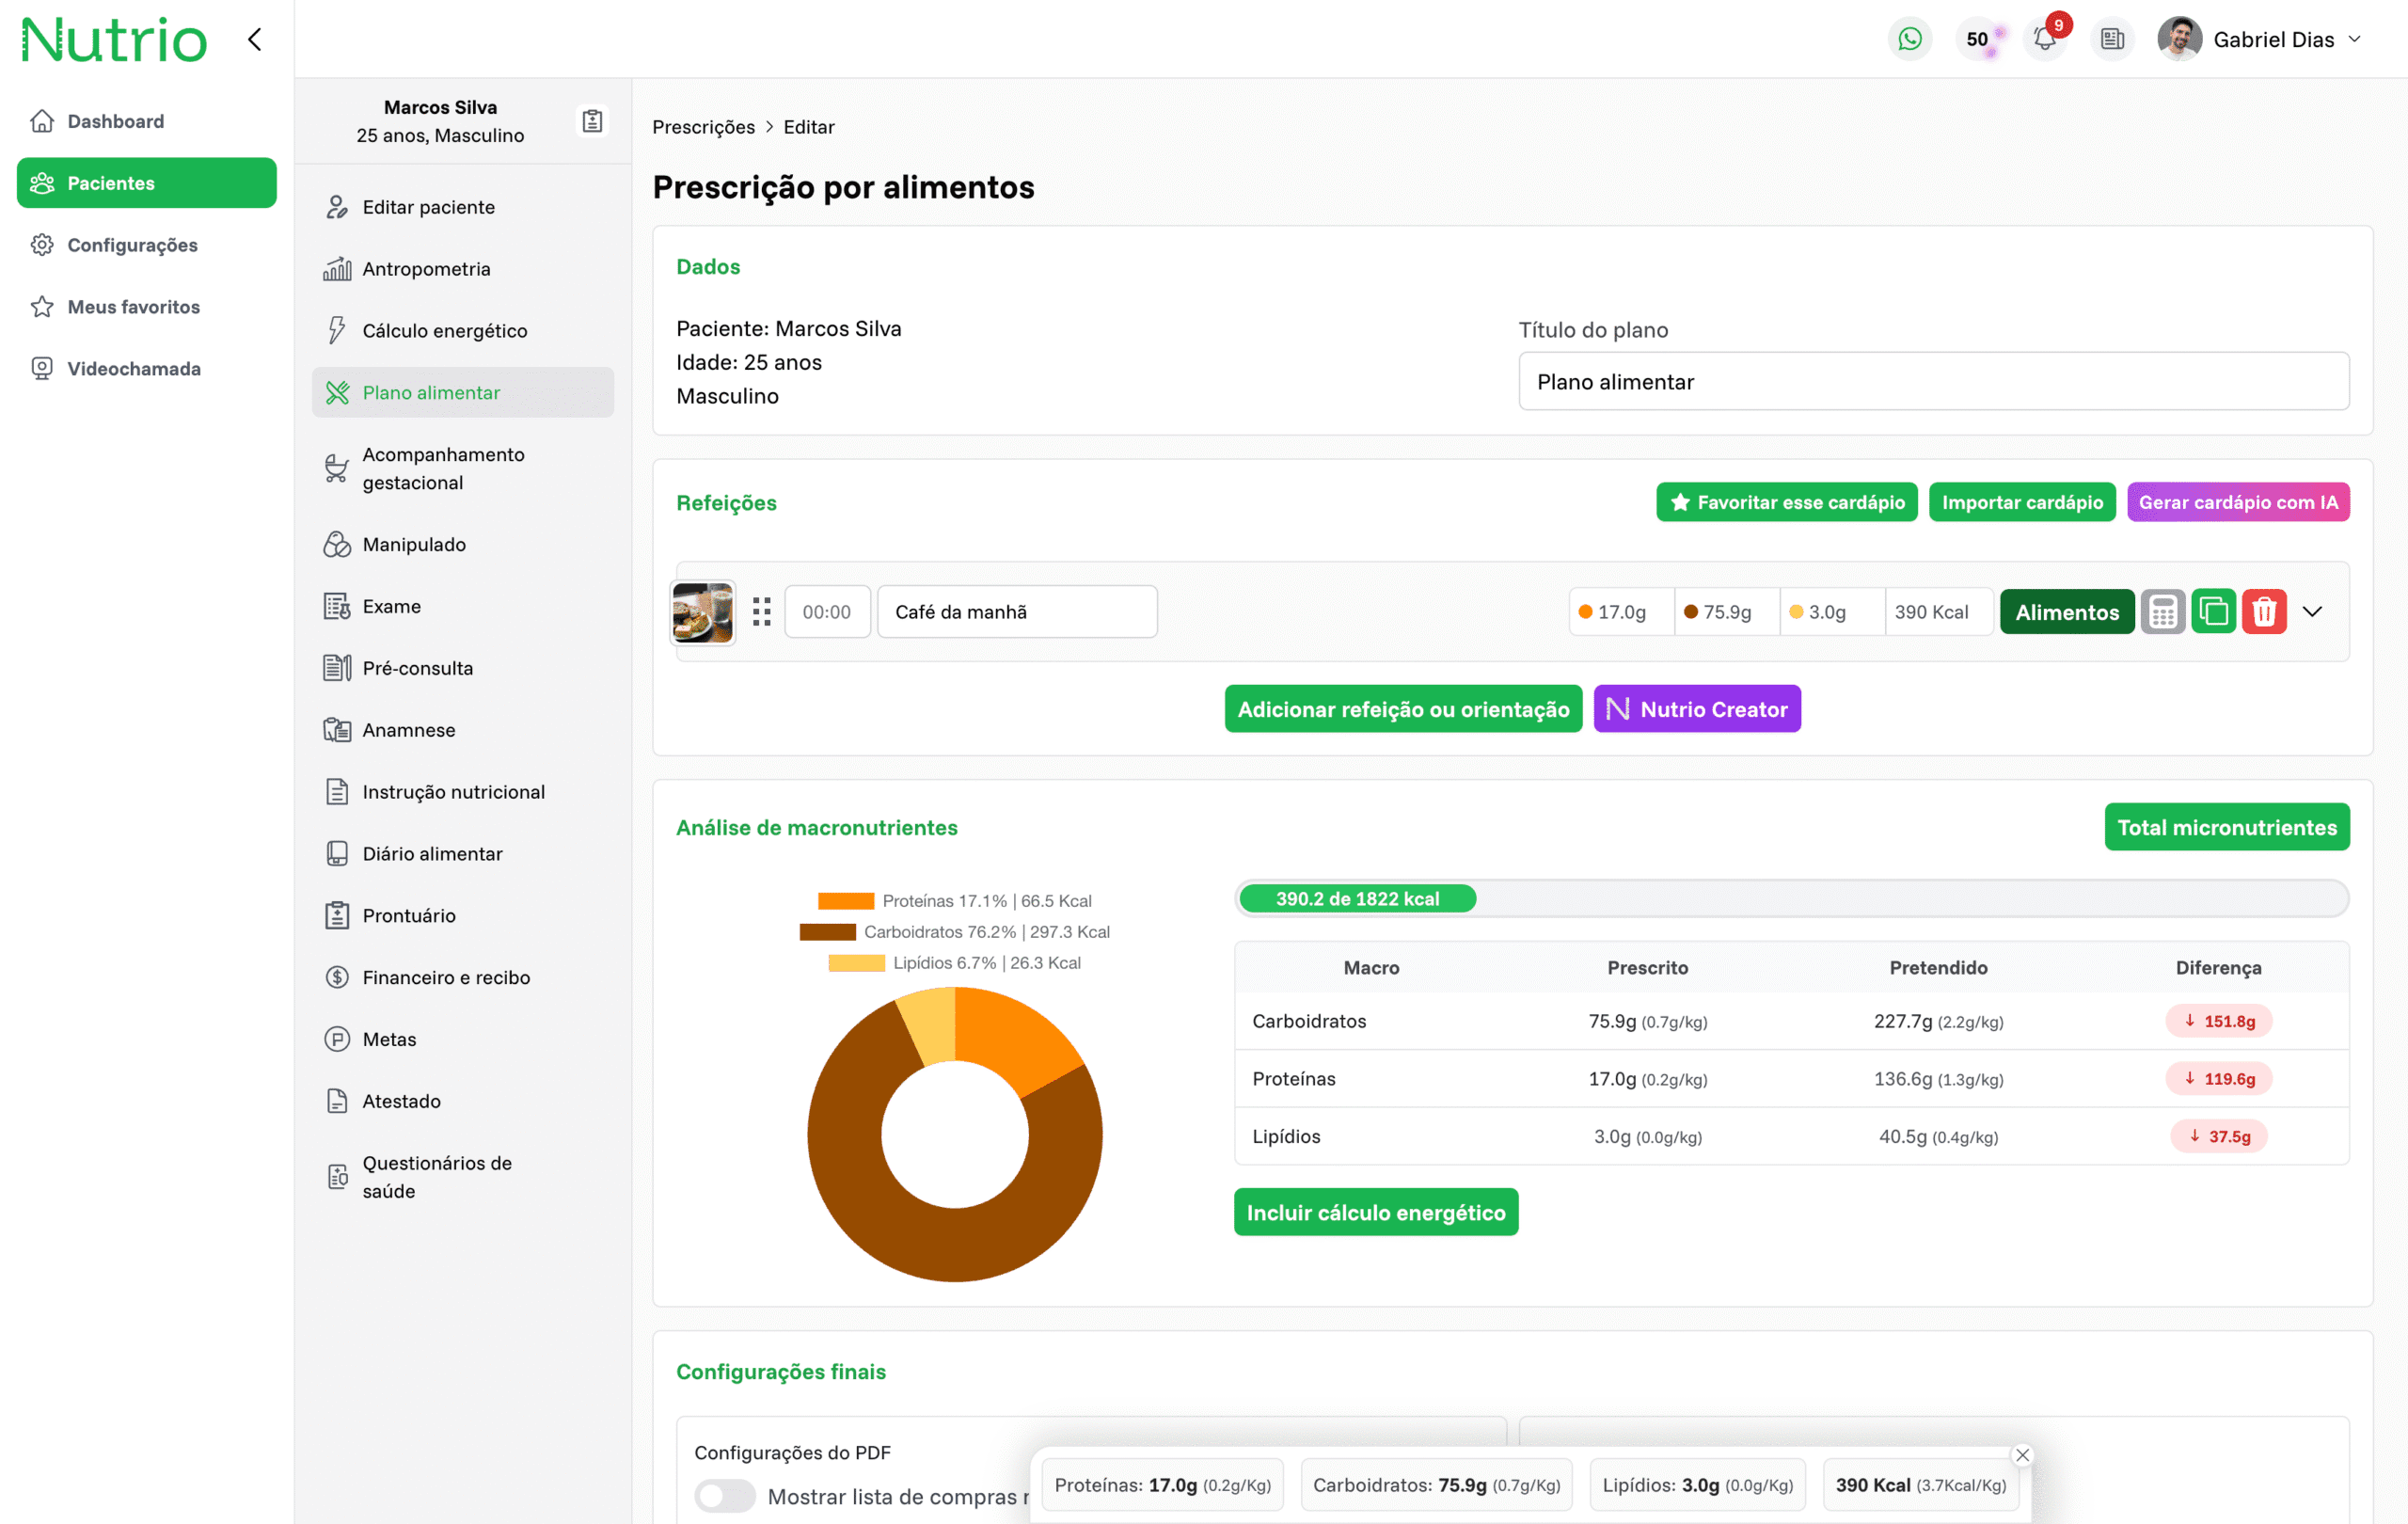Duplicate the Café da manhã meal
The width and height of the screenshot is (2408, 1524).
(x=2213, y=612)
